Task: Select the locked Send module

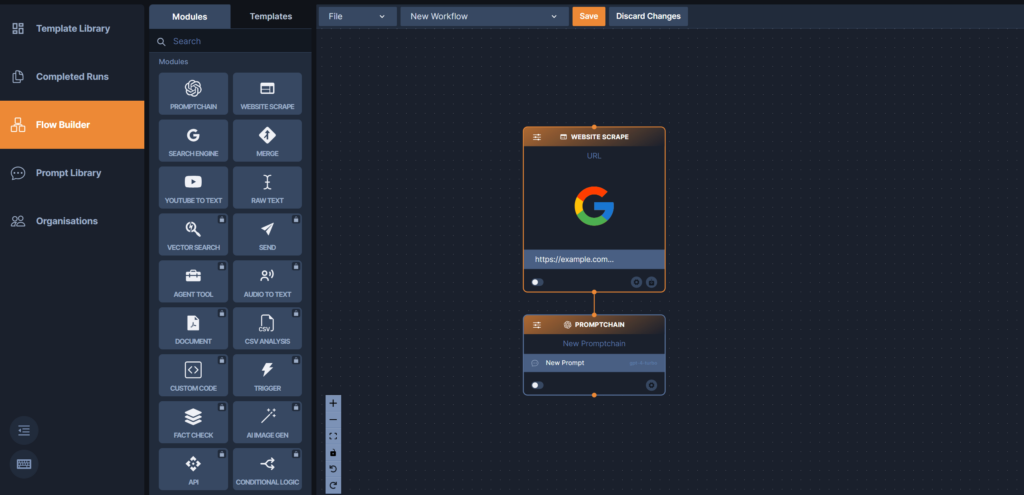Action: (x=267, y=234)
